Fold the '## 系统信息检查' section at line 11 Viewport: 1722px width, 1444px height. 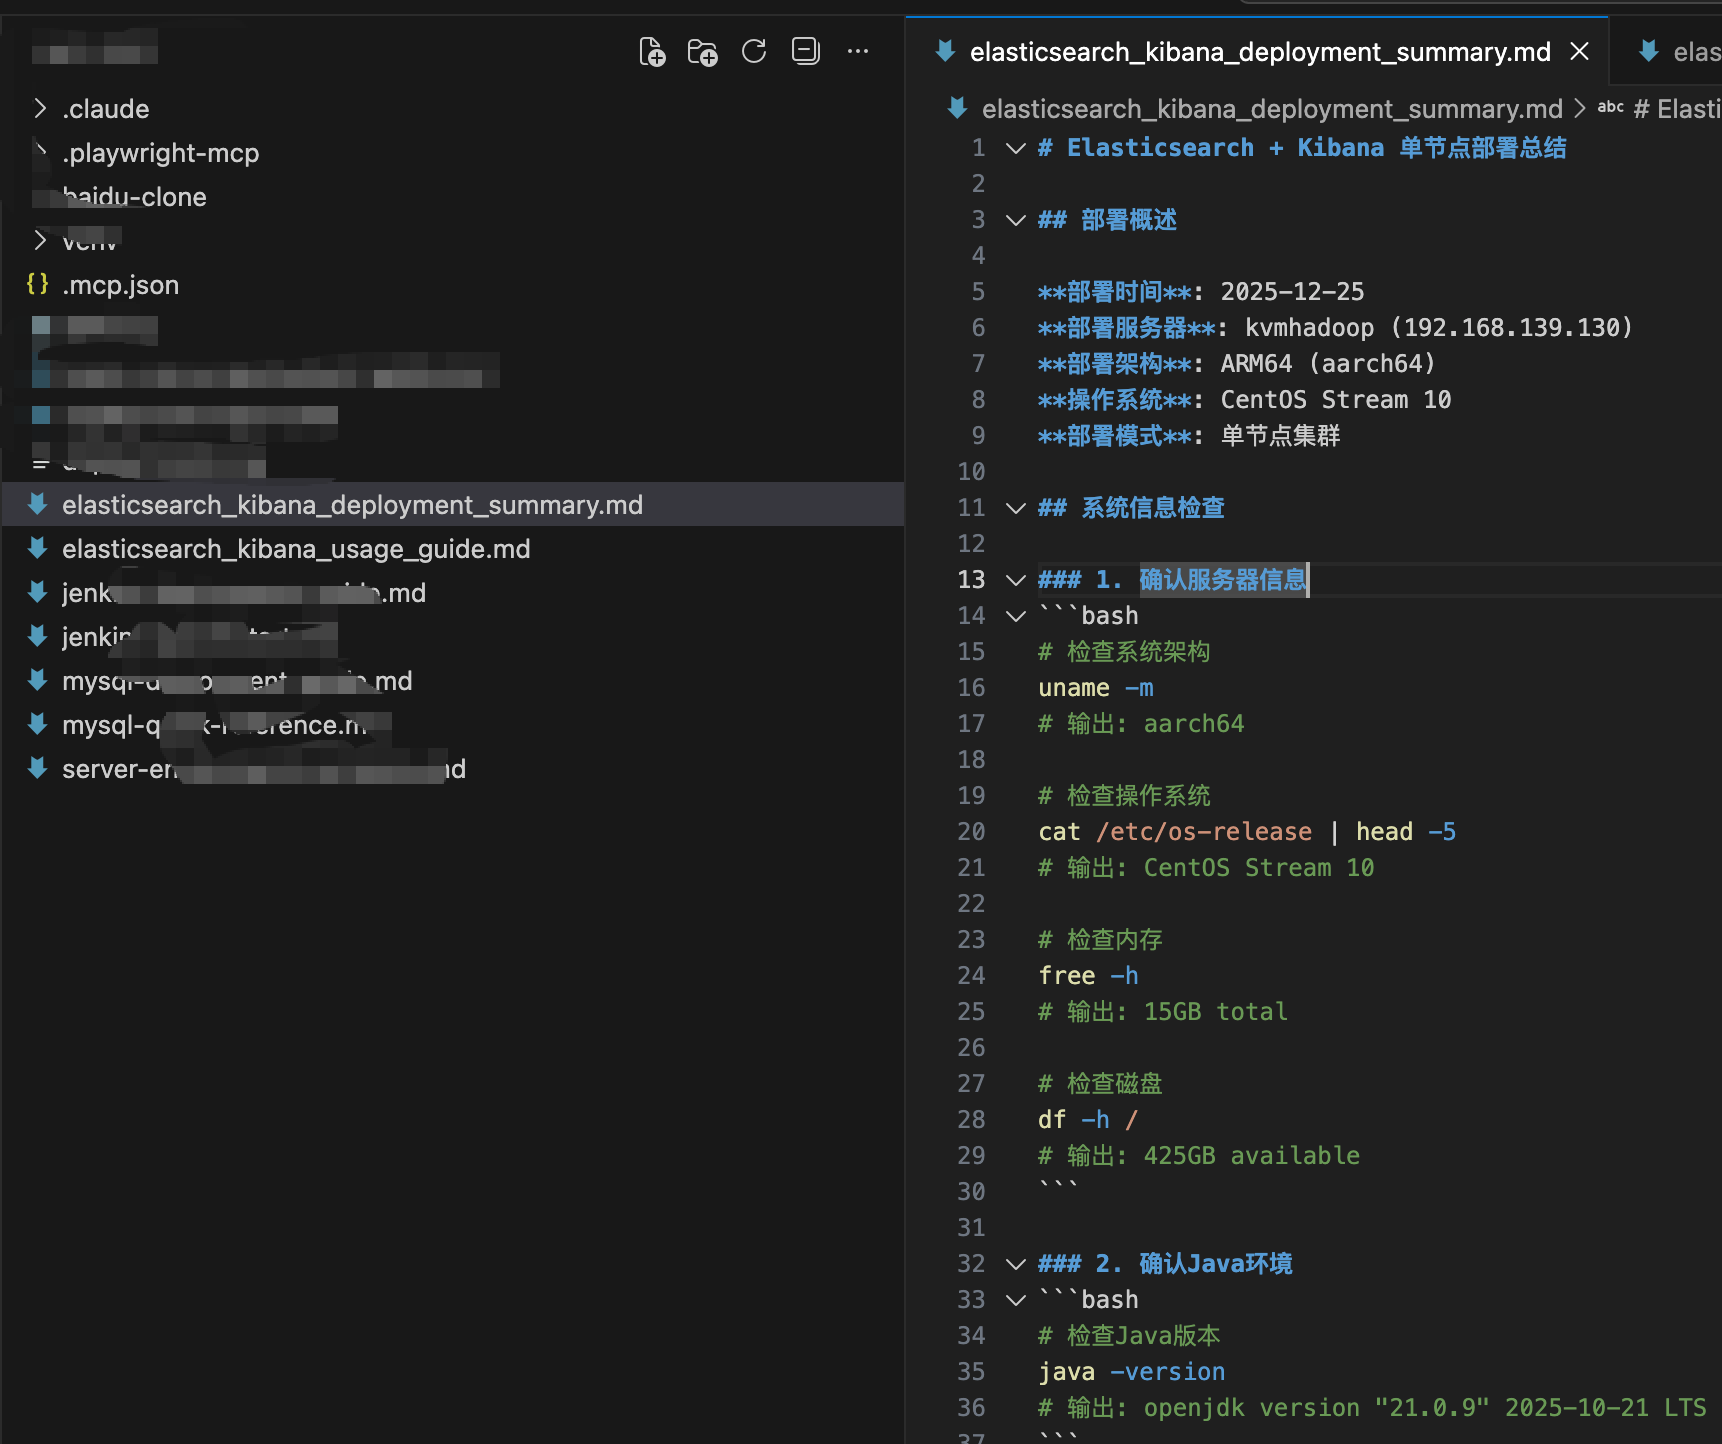pyautogui.click(x=1016, y=508)
